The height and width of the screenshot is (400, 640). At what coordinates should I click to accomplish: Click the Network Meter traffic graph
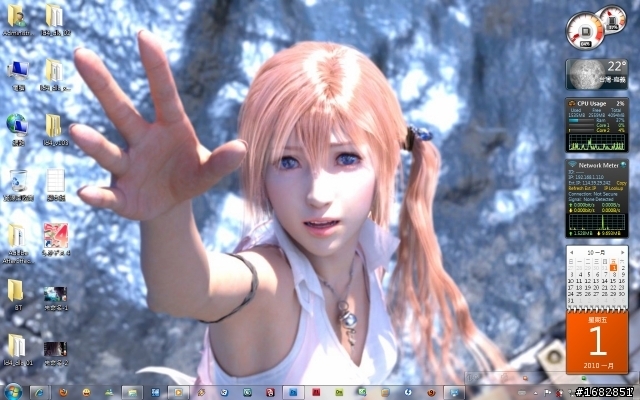(597, 222)
